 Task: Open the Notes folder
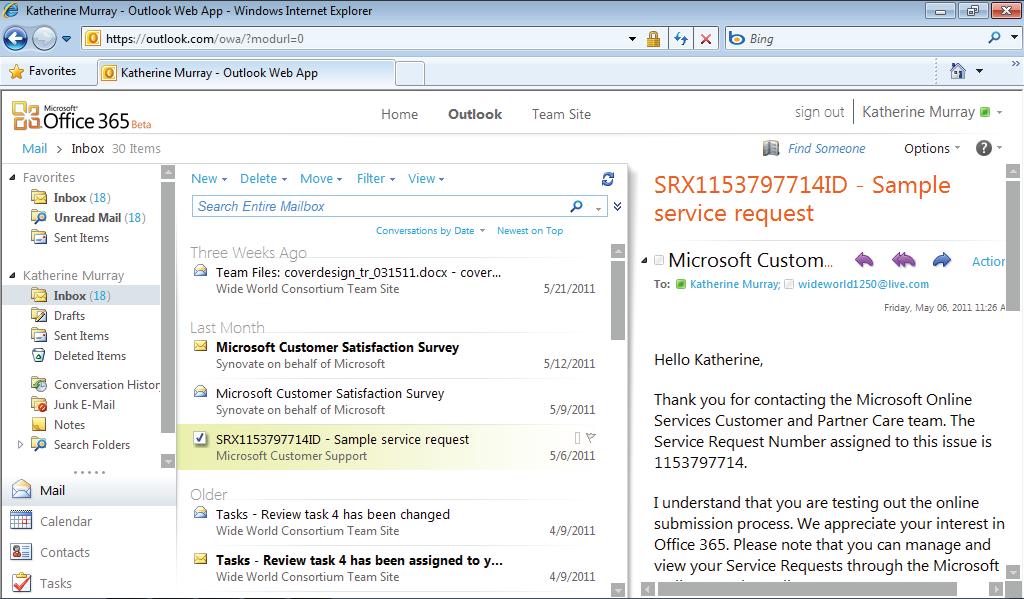[x=69, y=425]
